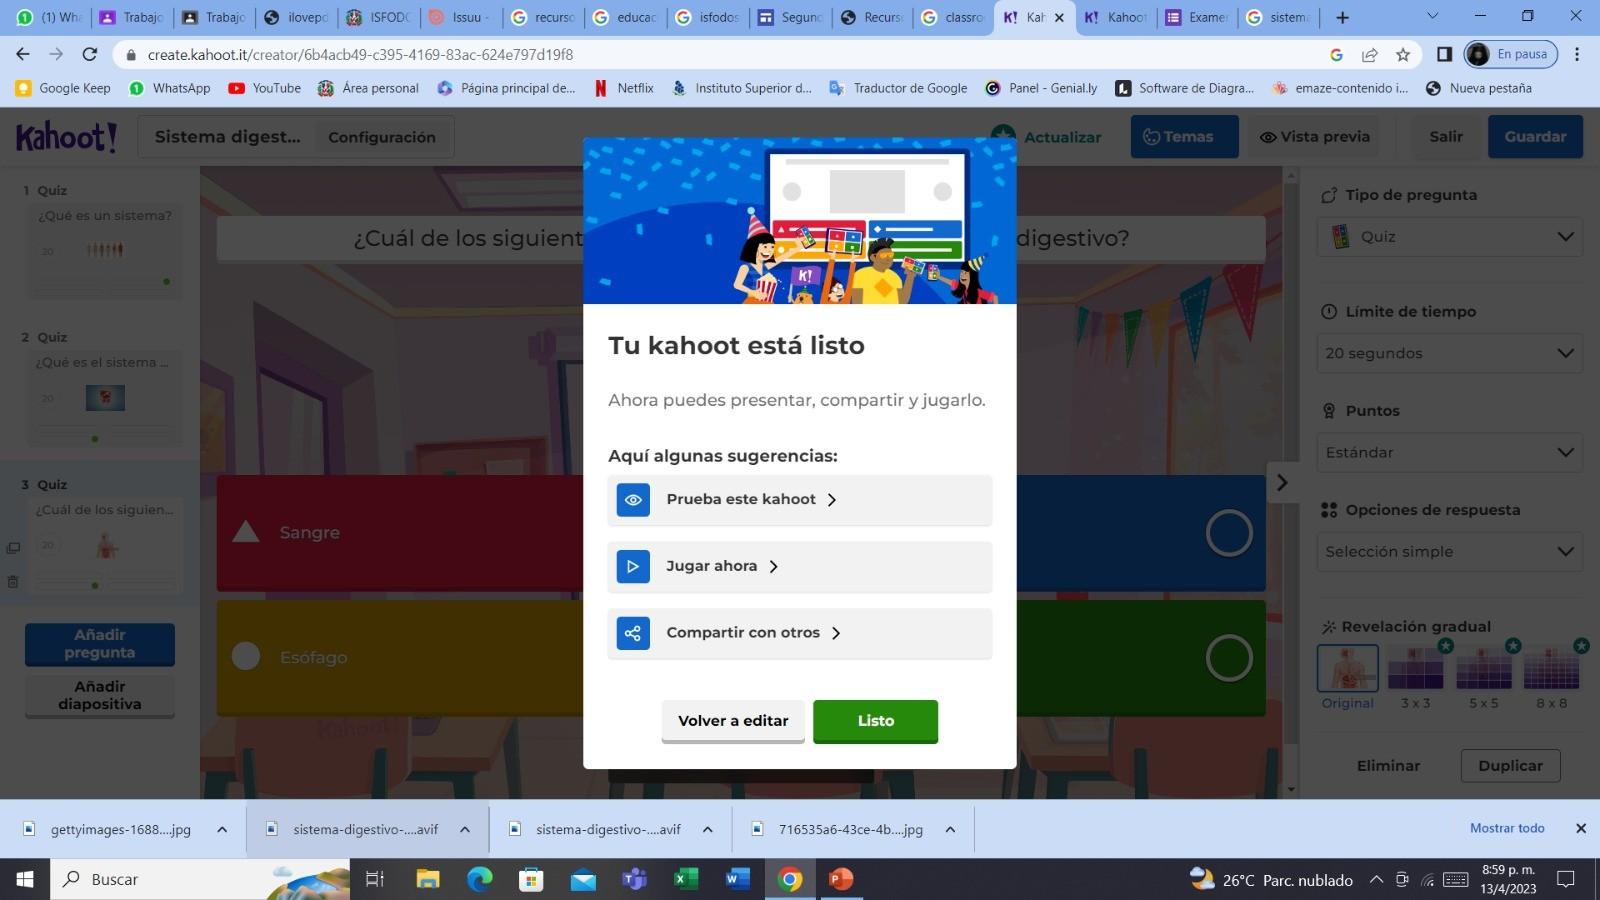Open WhatsApp bookmark
The width and height of the screenshot is (1600, 900).
pos(170,88)
